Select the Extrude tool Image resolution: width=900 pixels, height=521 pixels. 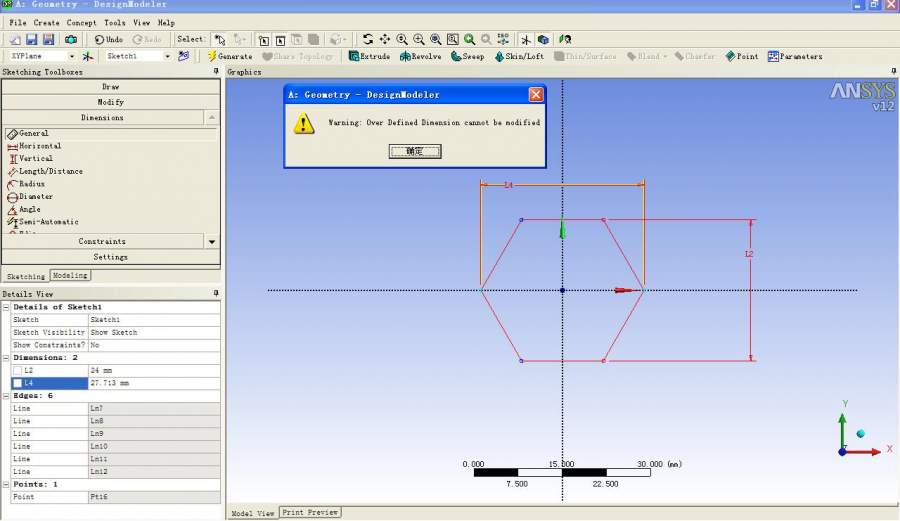(369, 57)
